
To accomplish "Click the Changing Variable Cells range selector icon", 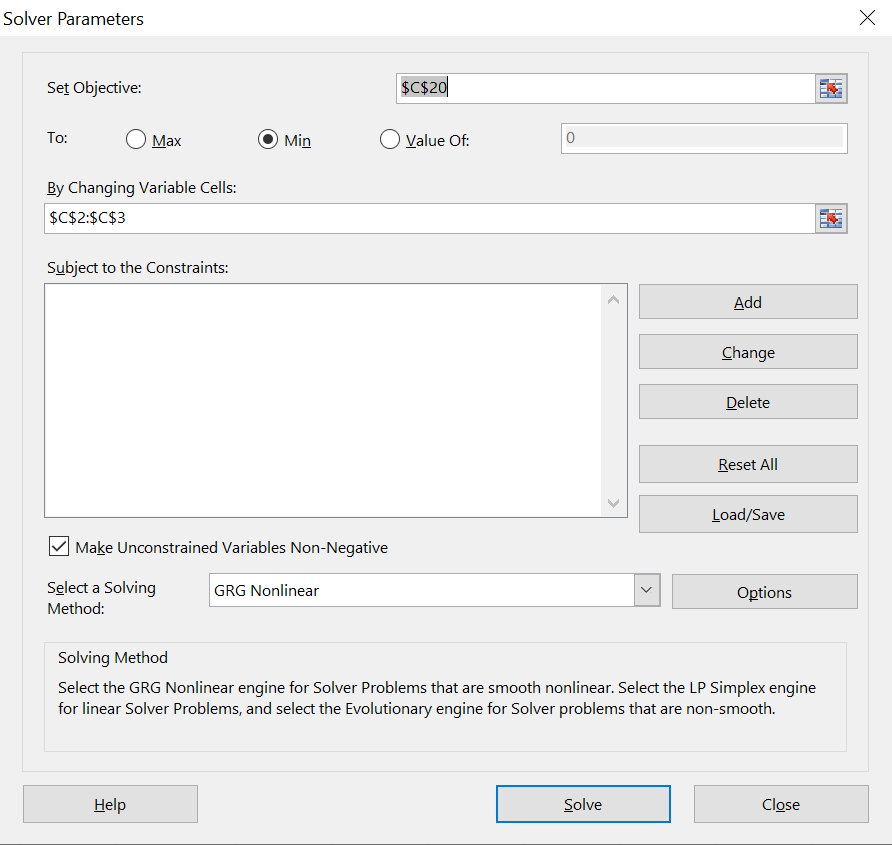I will click(x=831, y=219).
